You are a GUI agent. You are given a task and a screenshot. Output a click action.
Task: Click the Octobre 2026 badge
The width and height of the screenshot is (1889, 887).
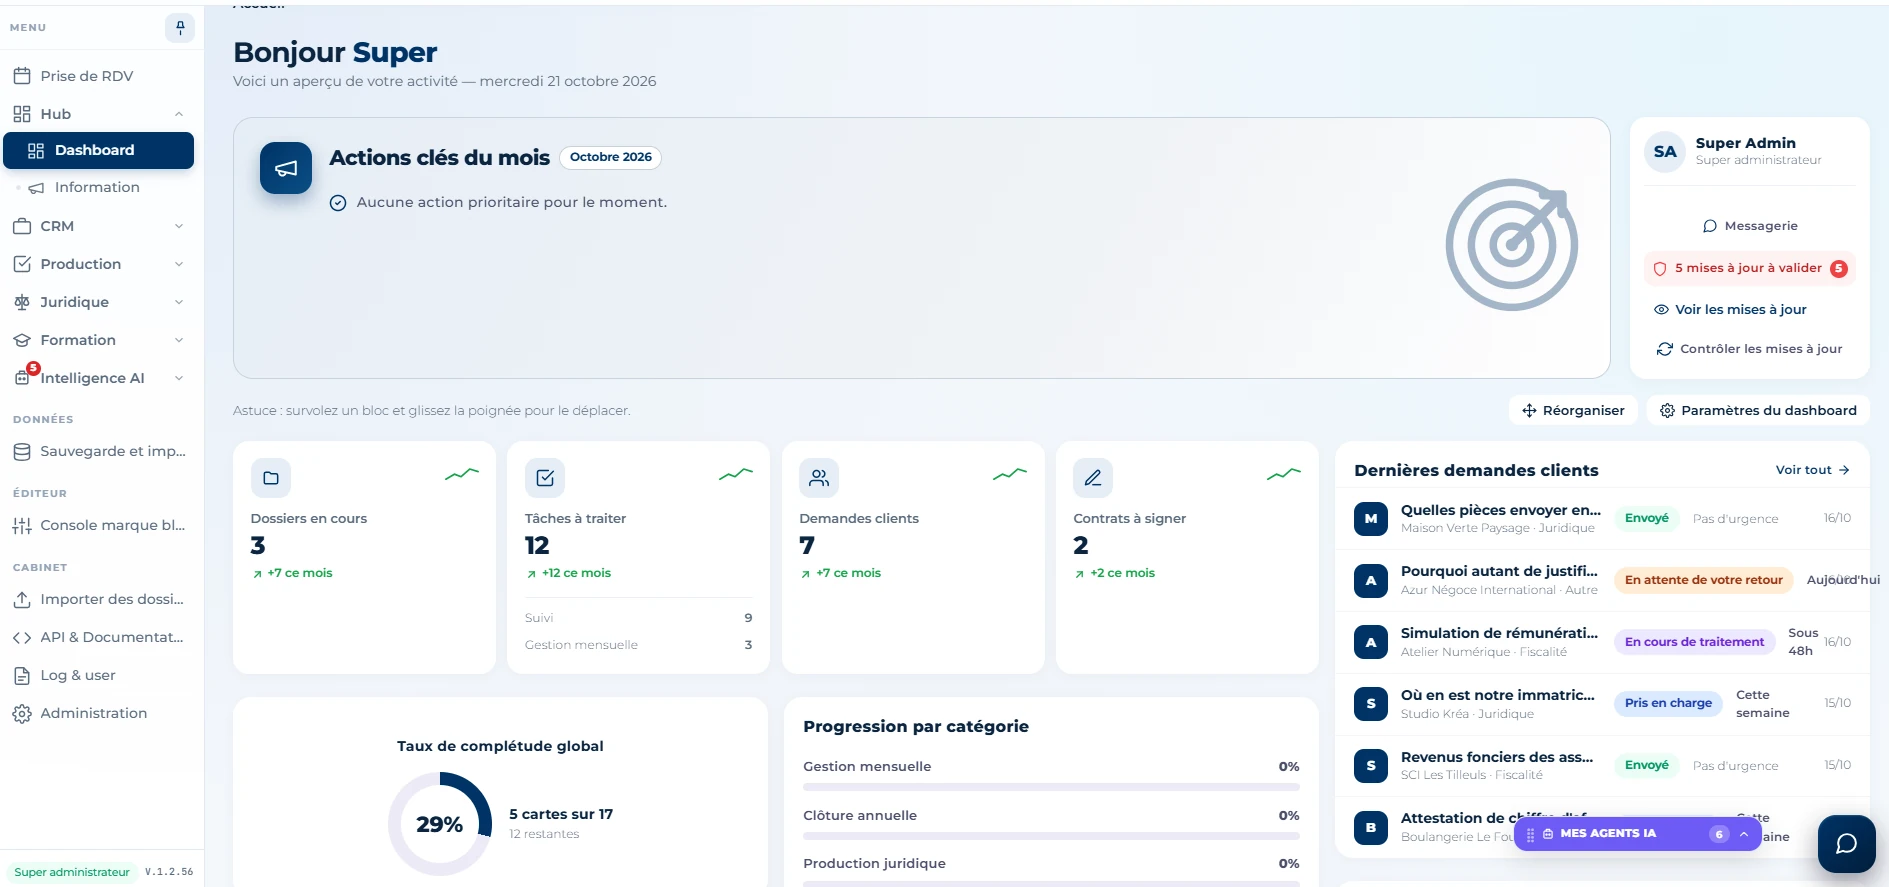click(x=610, y=157)
